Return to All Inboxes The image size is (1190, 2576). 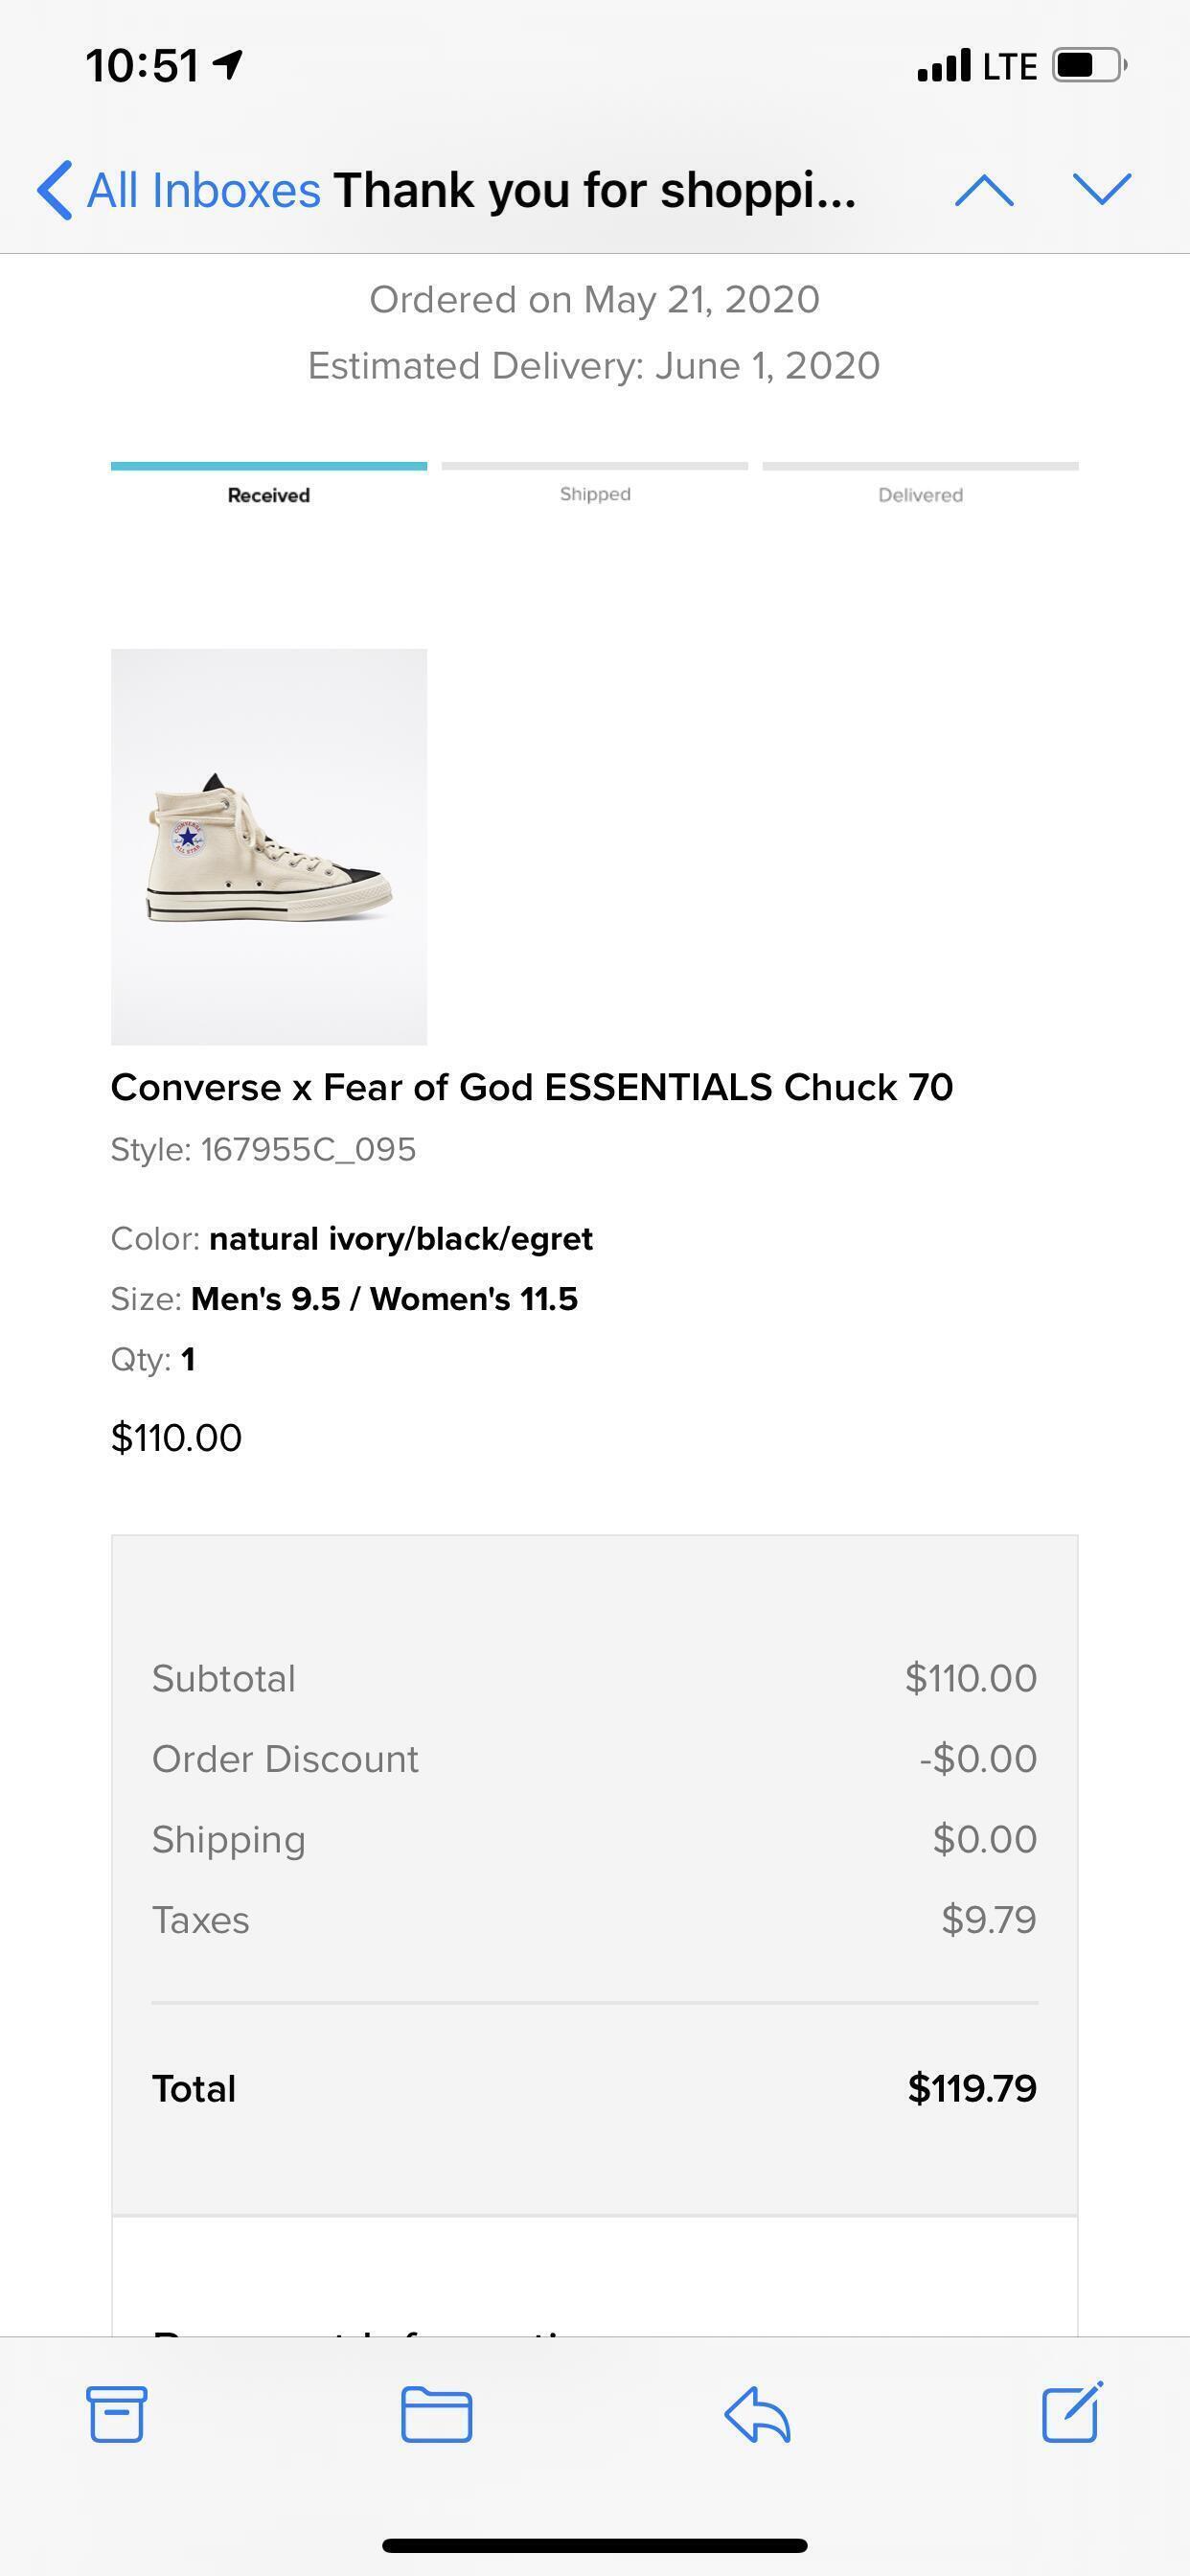click(203, 190)
